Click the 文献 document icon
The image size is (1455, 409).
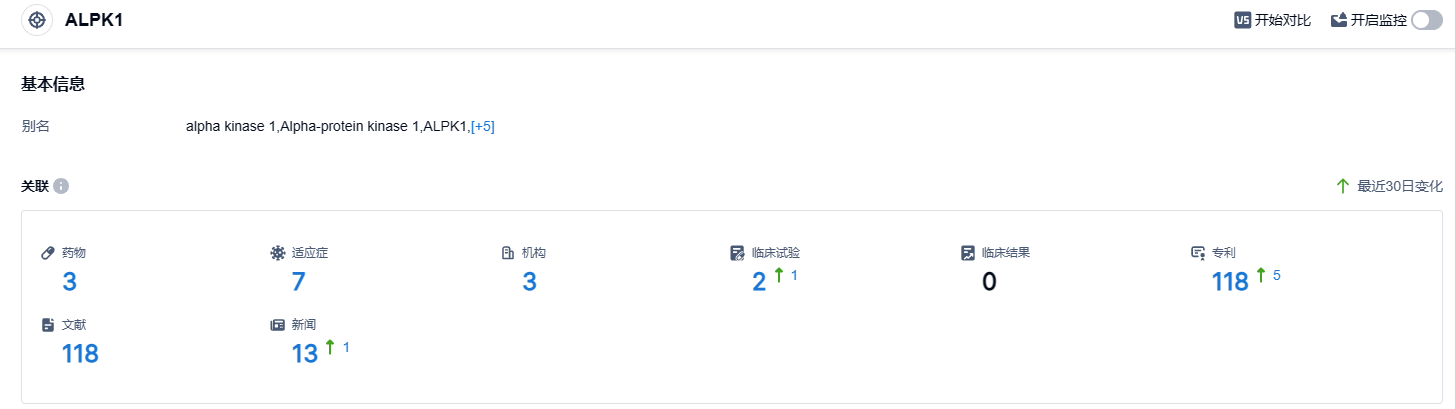(48, 325)
